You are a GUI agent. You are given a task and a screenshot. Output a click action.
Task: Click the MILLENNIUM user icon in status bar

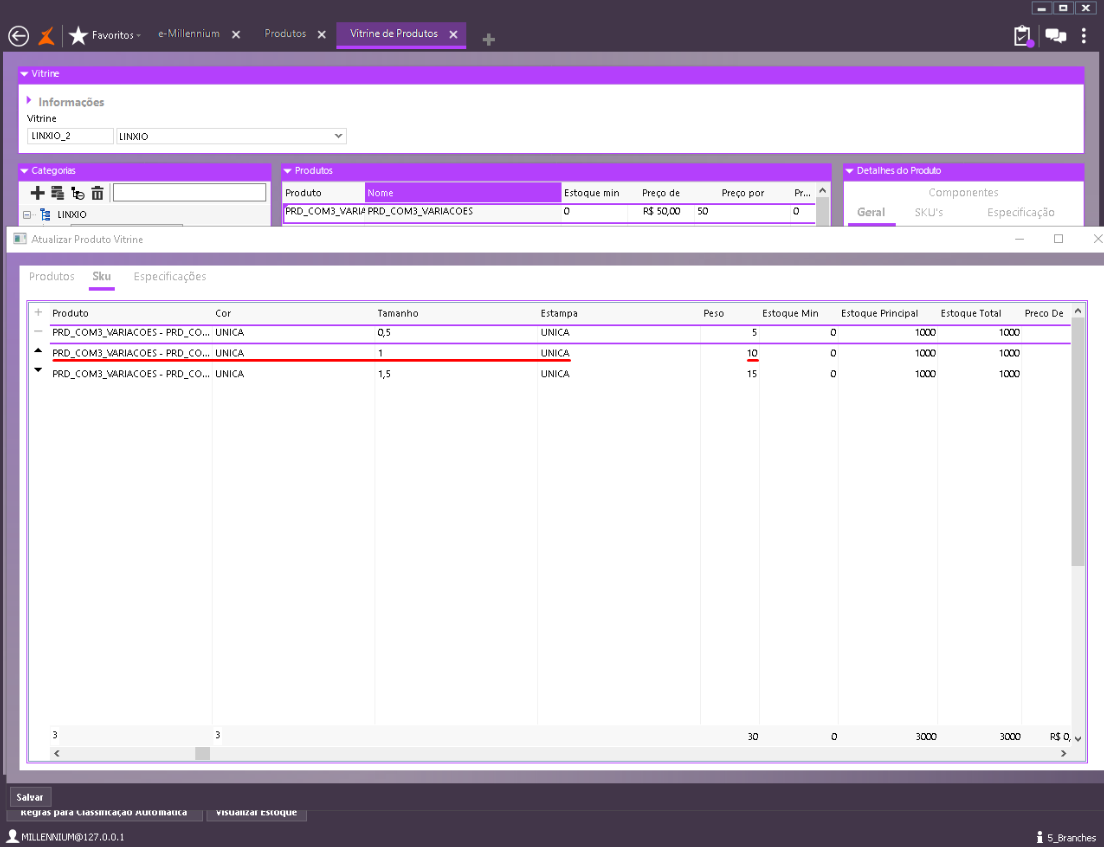[x=13, y=836]
